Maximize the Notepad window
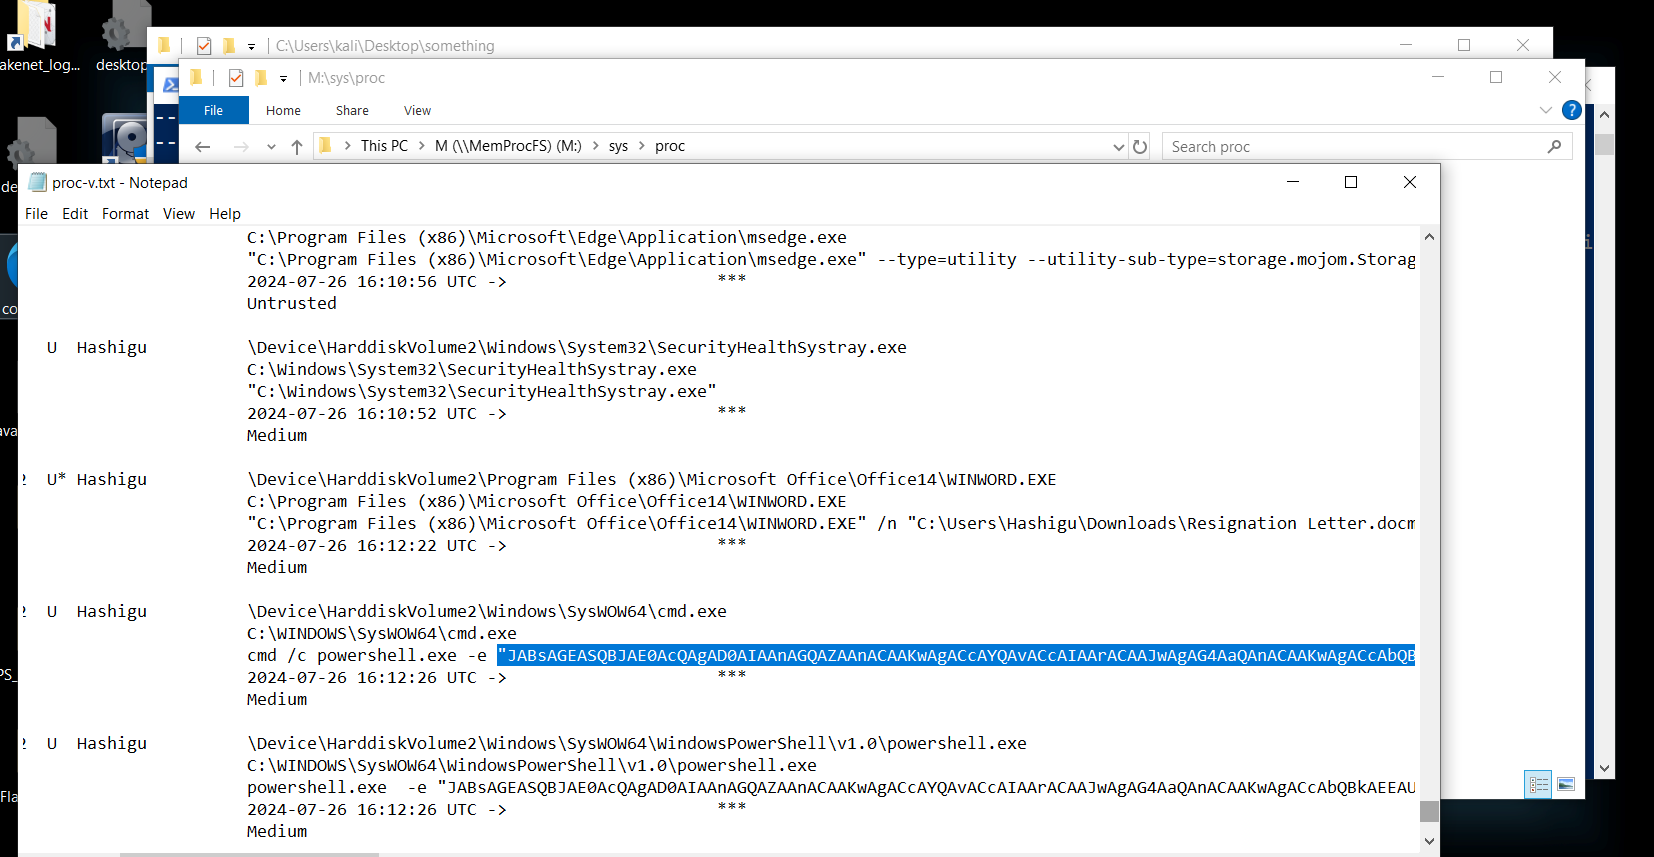 (x=1351, y=182)
